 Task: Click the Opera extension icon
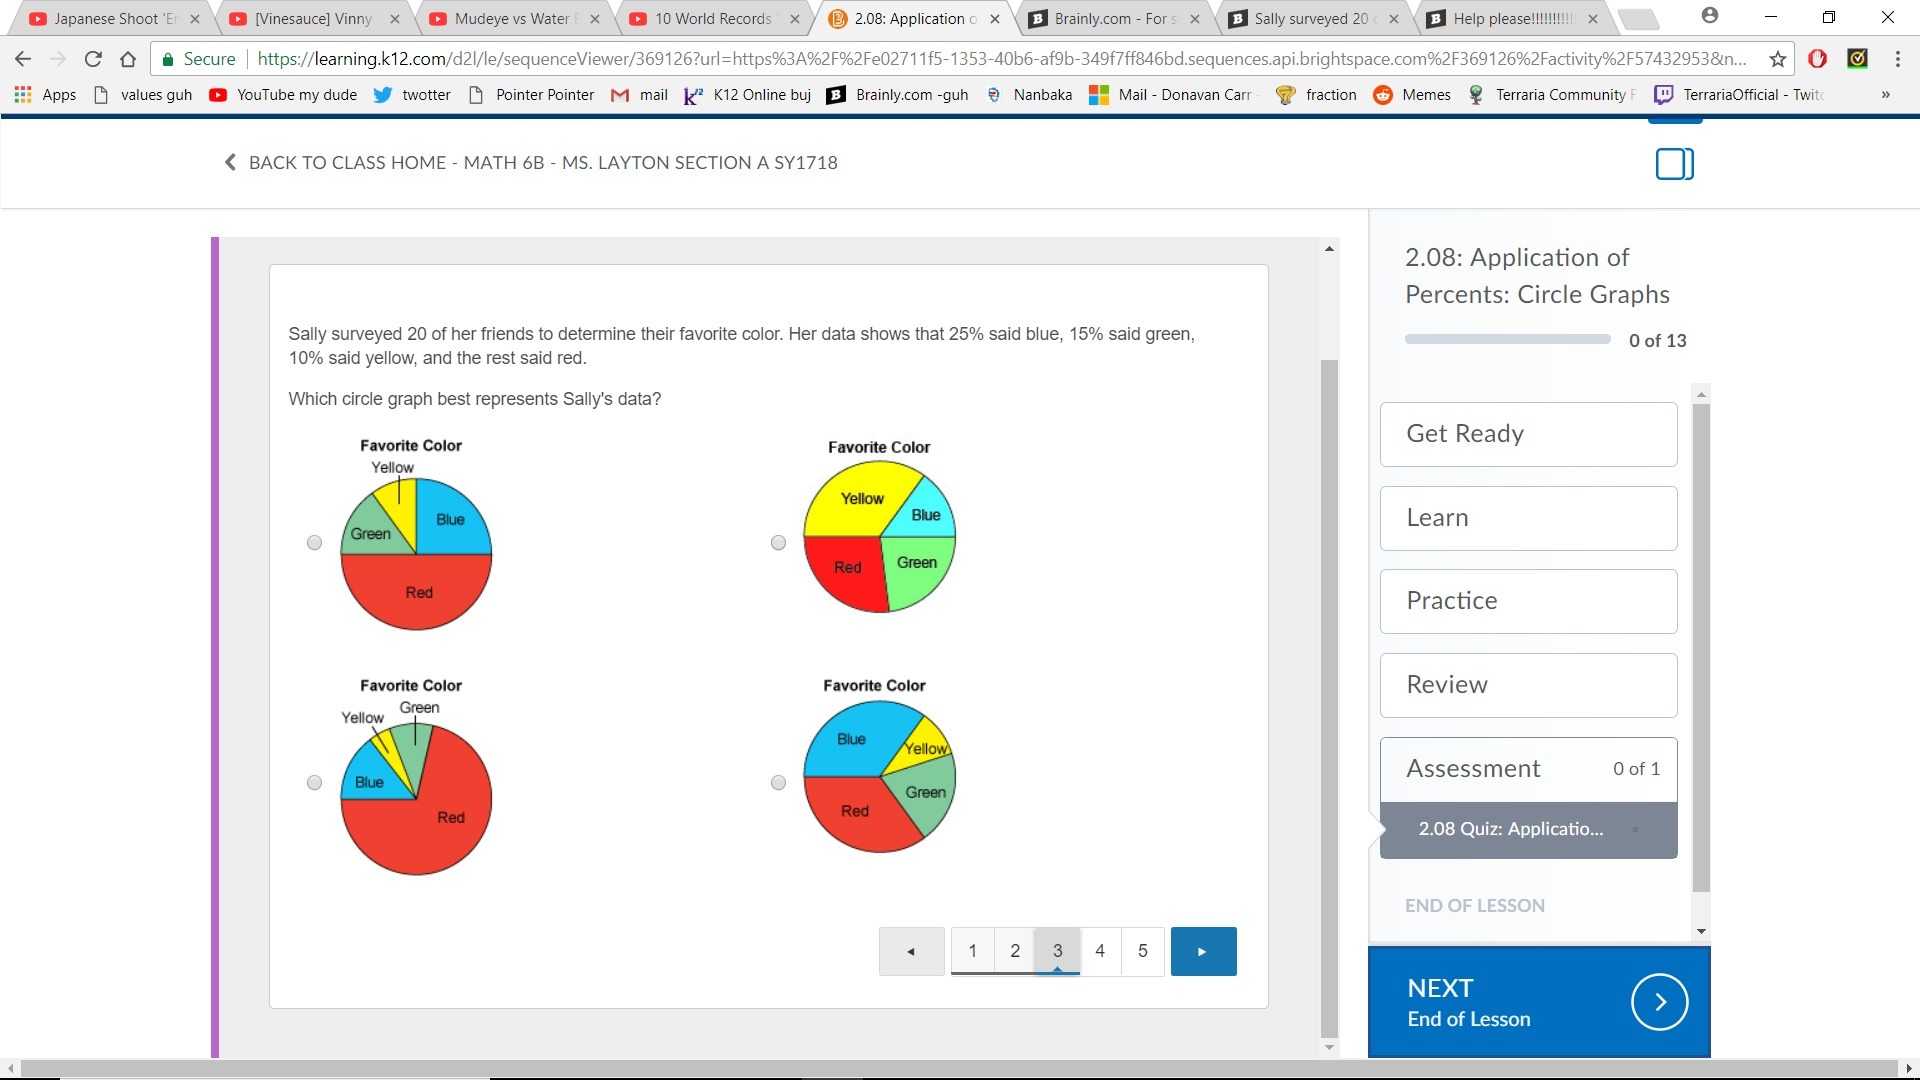coord(1818,59)
